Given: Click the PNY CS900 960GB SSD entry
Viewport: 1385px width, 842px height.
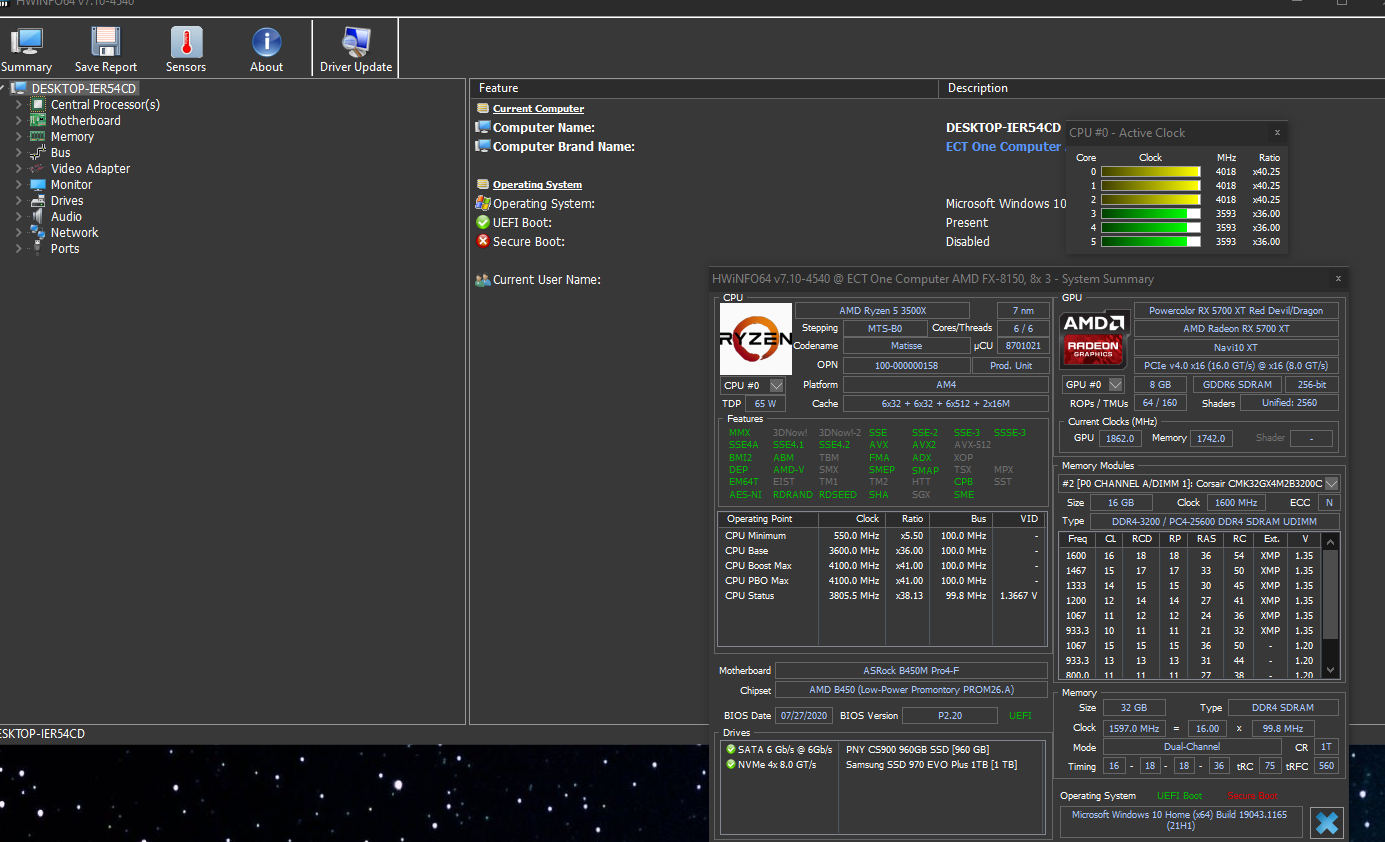Looking at the screenshot, I should click(x=917, y=749).
